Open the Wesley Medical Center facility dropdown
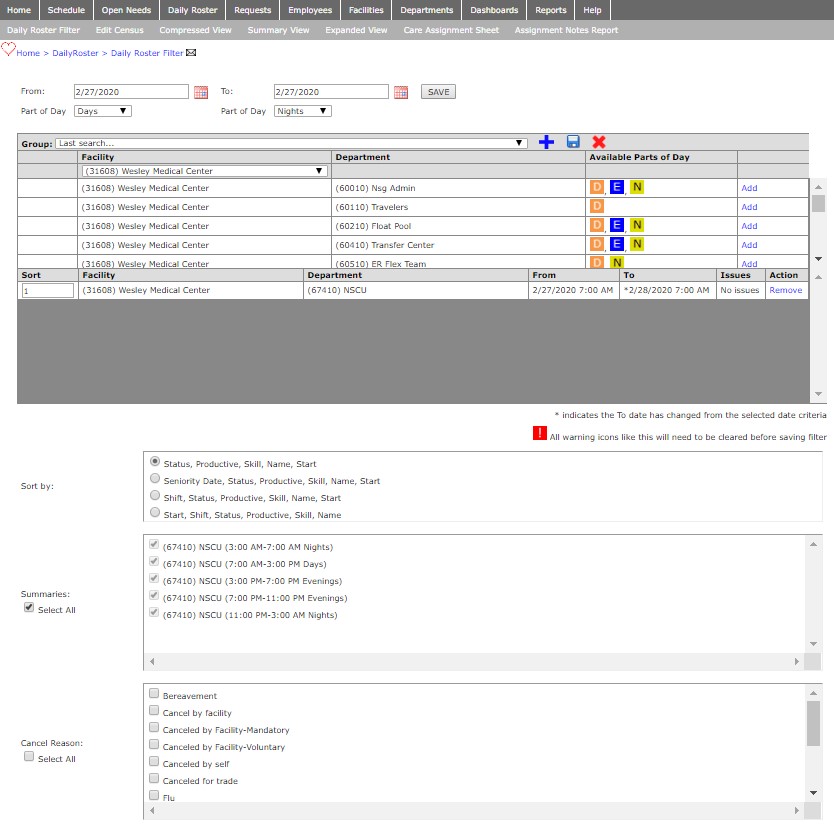 pyautogui.click(x=204, y=171)
